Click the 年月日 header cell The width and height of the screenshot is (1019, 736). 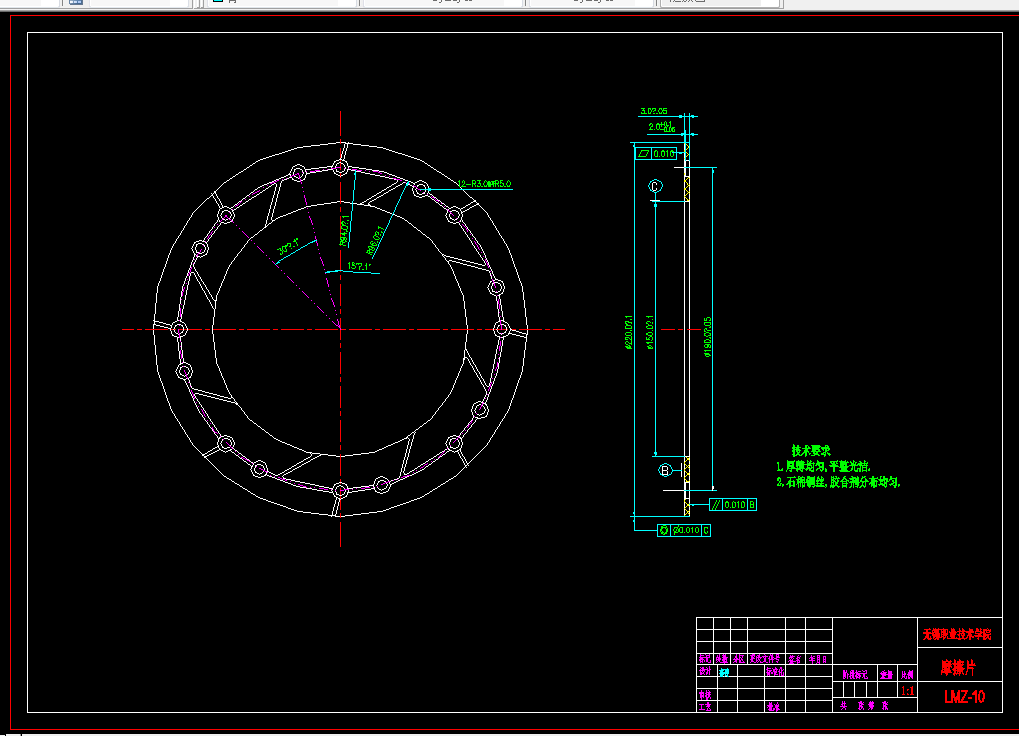tap(818, 659)
